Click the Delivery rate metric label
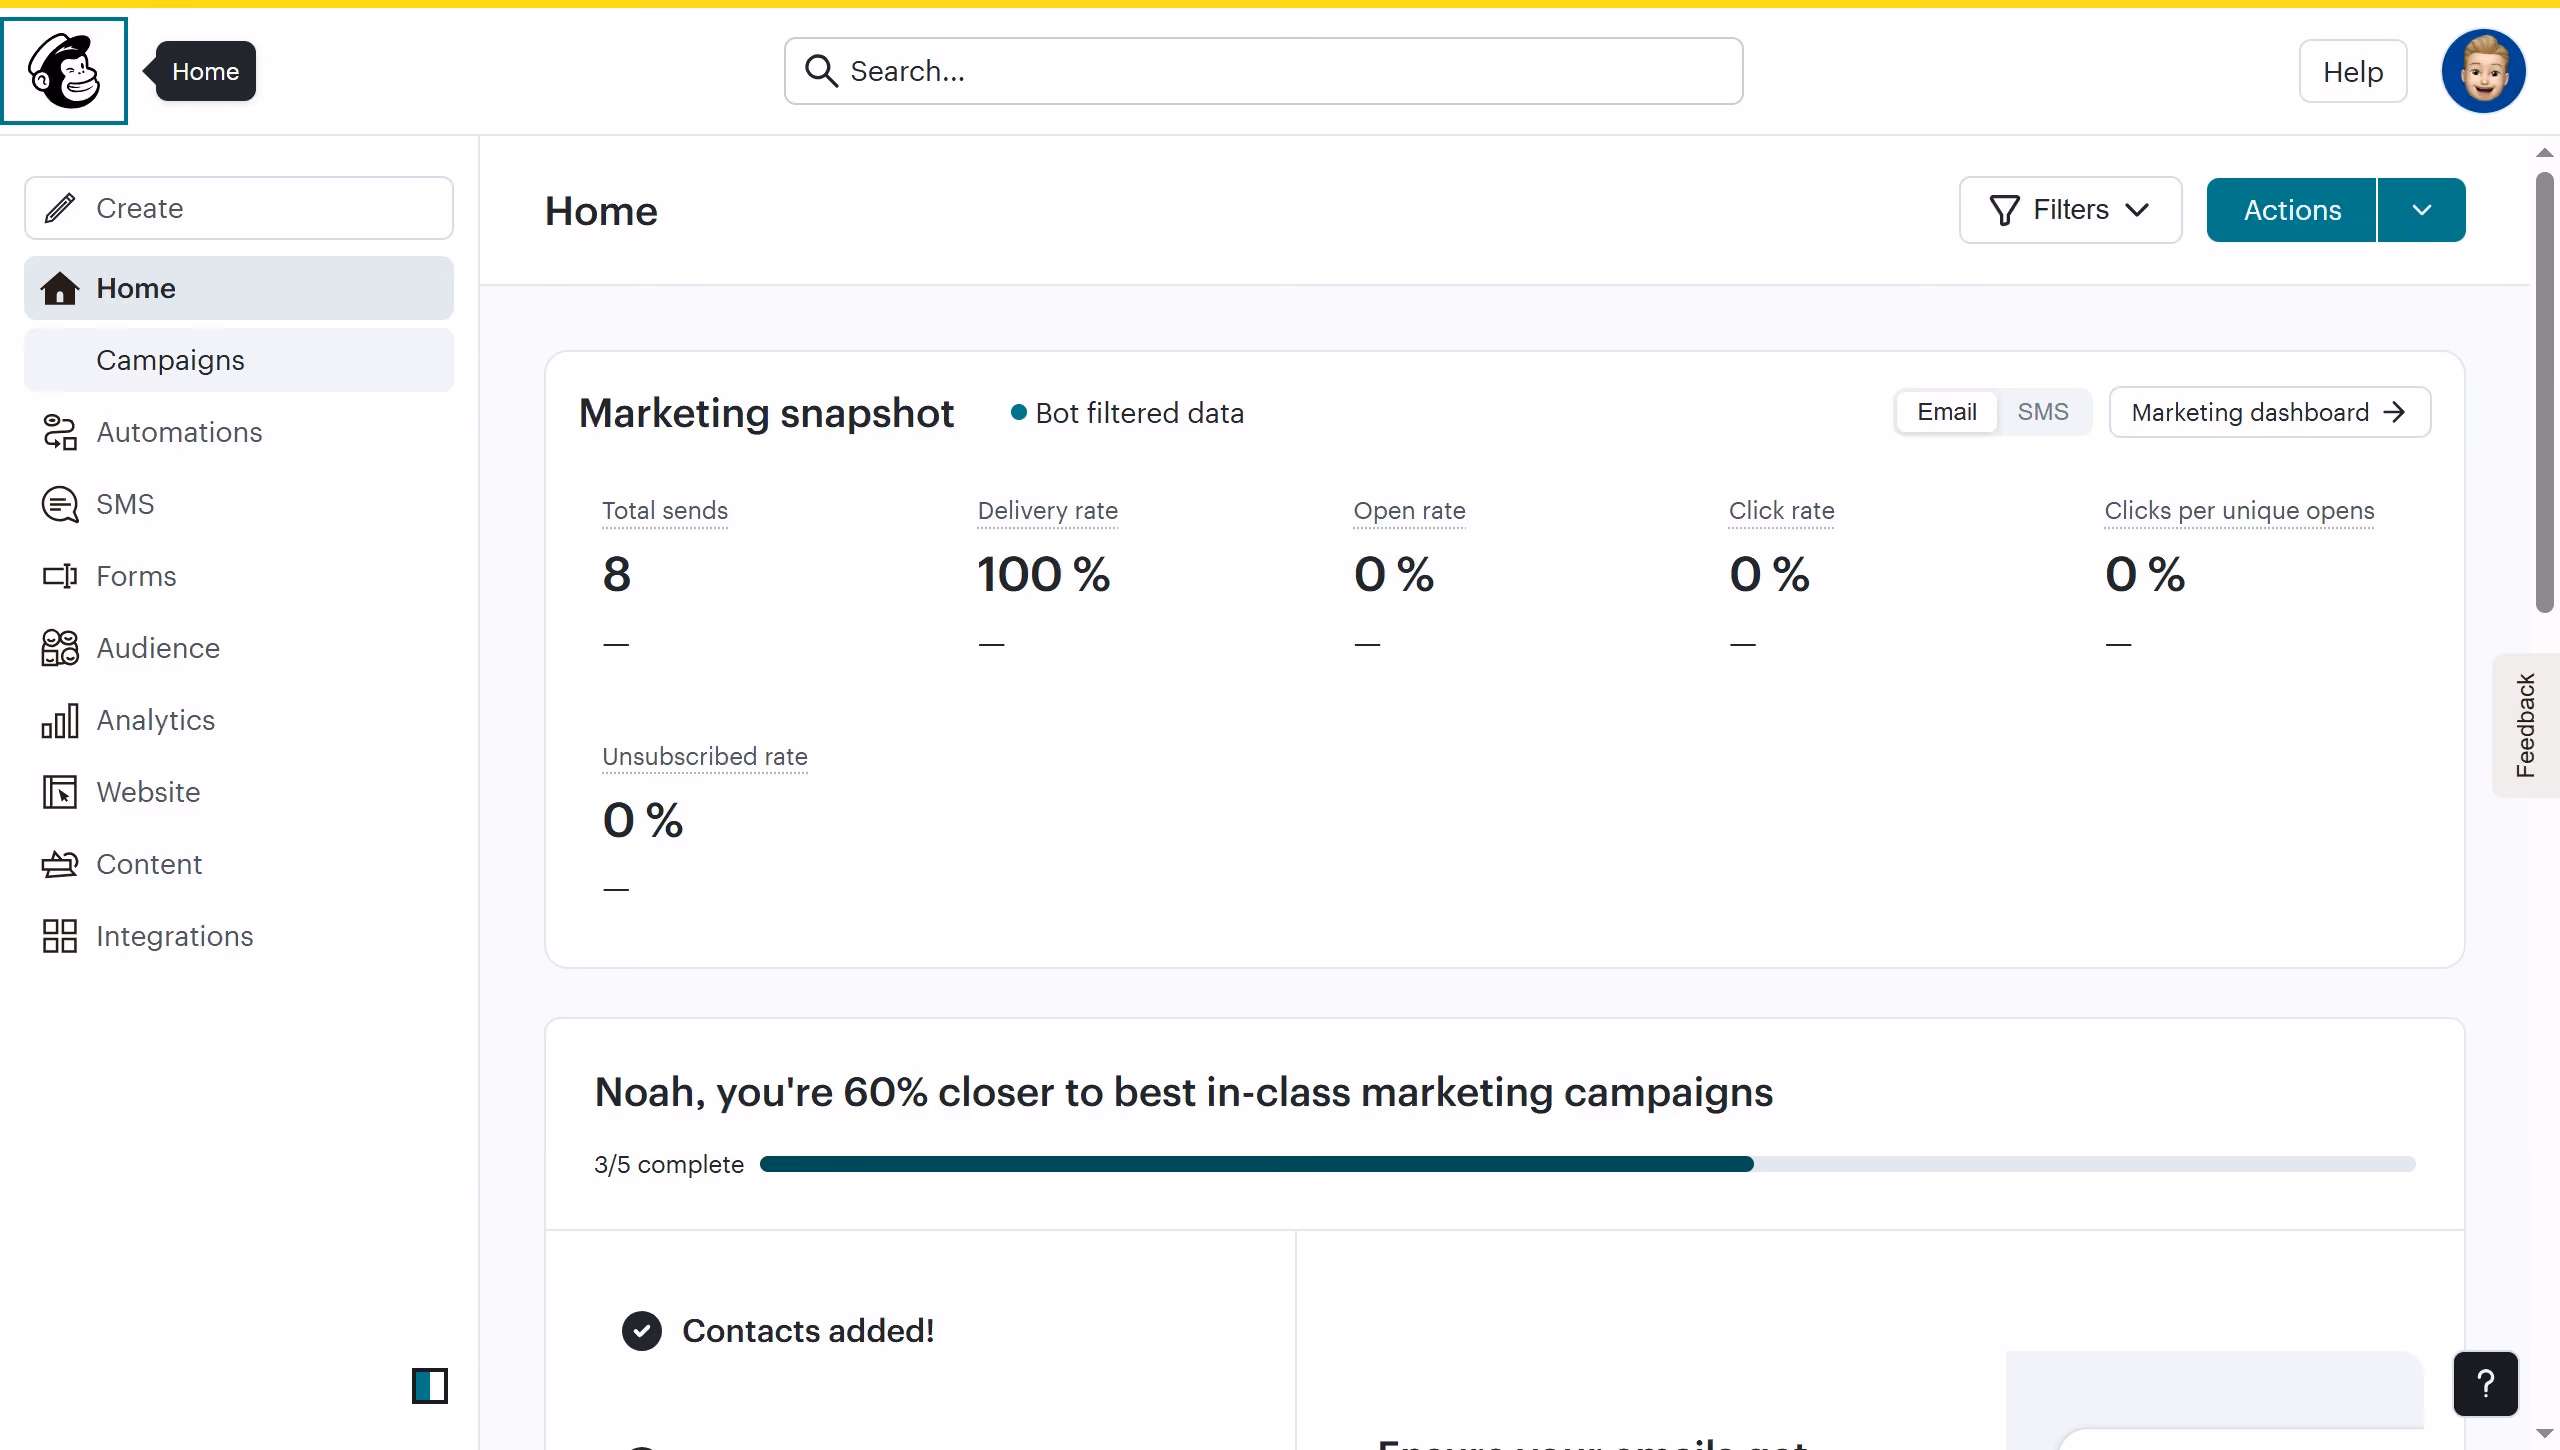The width and height of the screenshot is (2560, 1450). click(1047, 510)
